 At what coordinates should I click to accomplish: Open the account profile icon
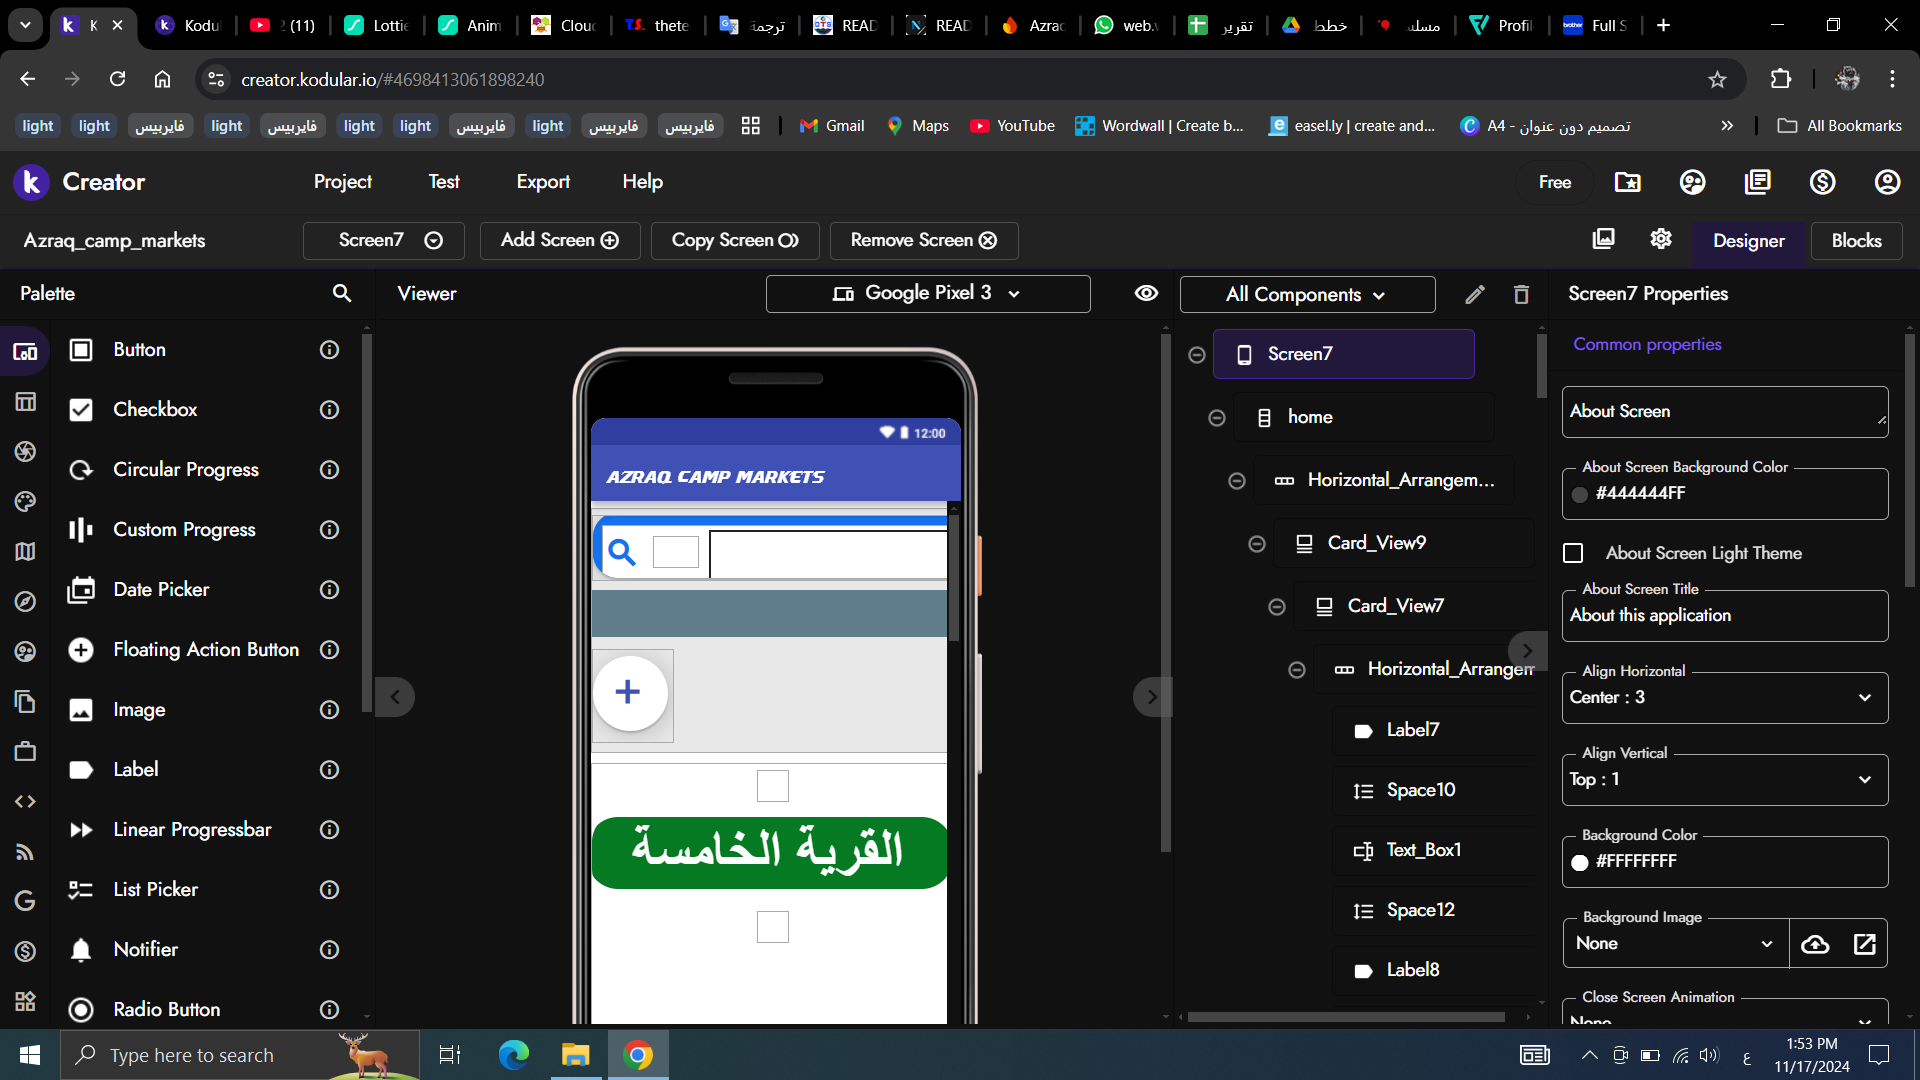pos(1886,182)
